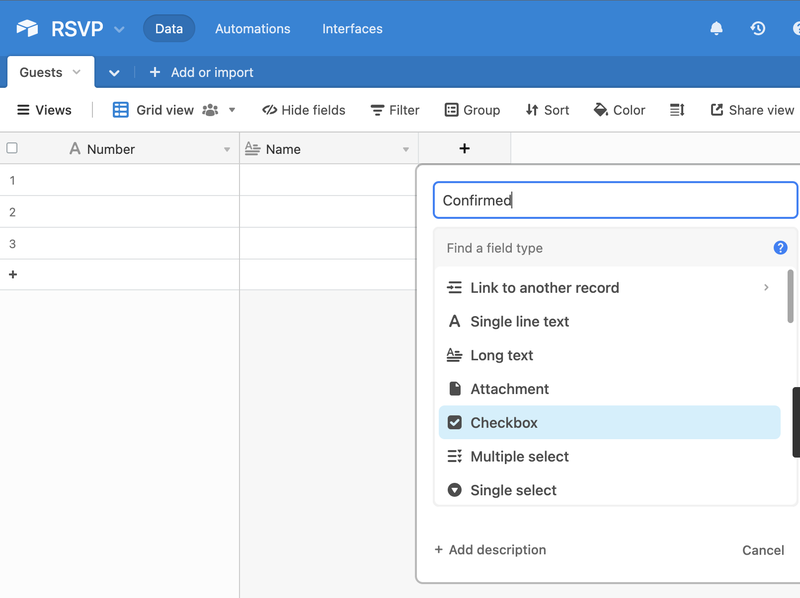Screen dimensions: 800x598
Task: Open the tables list chevron
Action: point(114,72)
